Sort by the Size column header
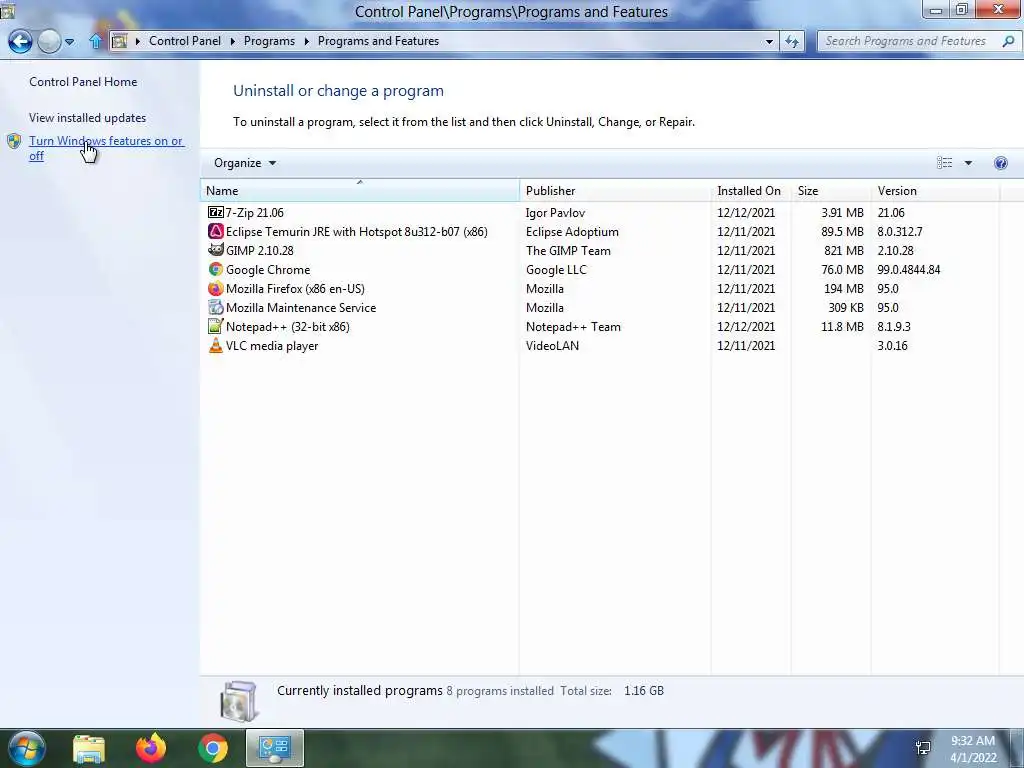The height and width of the screenshot is (768, 1024). pos(831,191)
